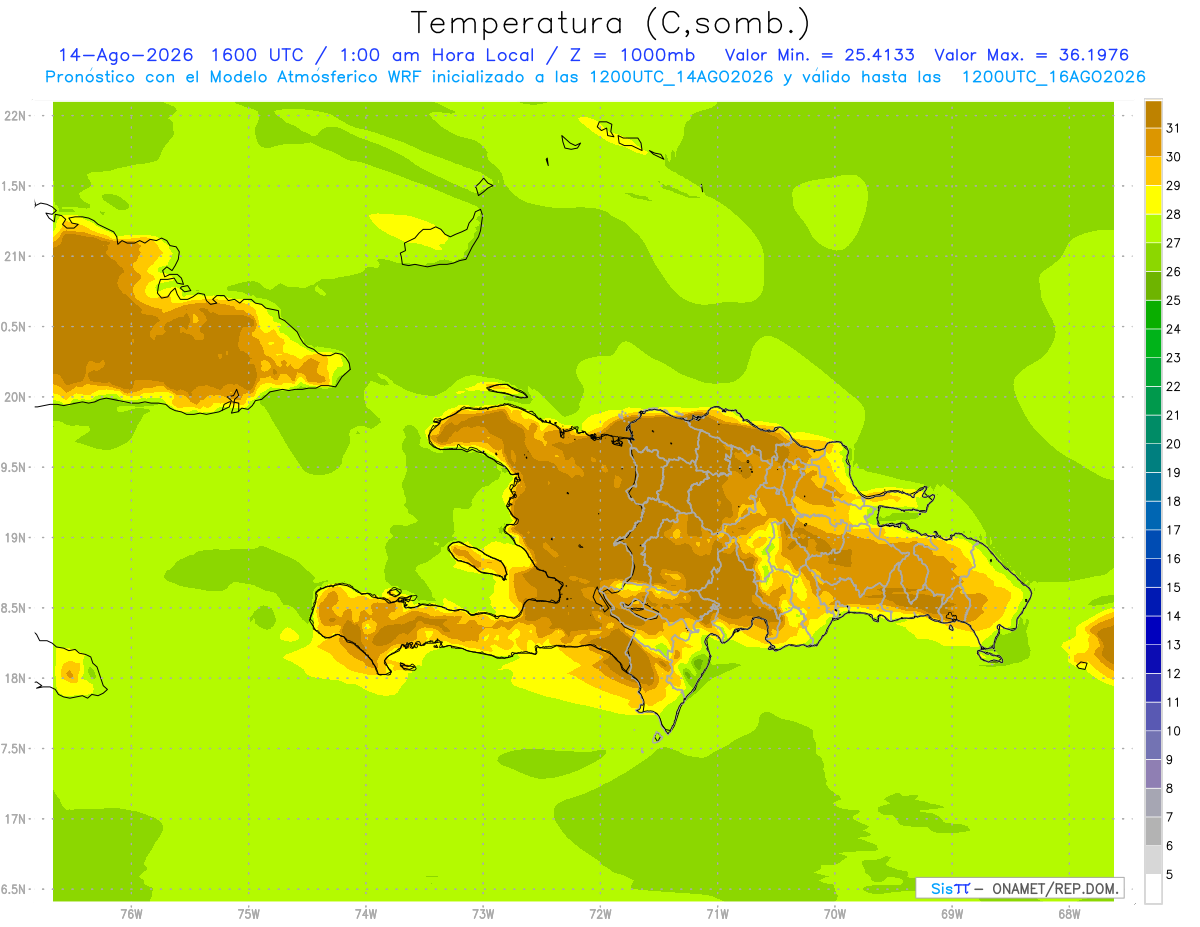Image resolution: width=1200 pixels, height=927 pixels.
Task: Click the "76W" longitude axis label
Action: pyautogui.click(x=131, y=914)
